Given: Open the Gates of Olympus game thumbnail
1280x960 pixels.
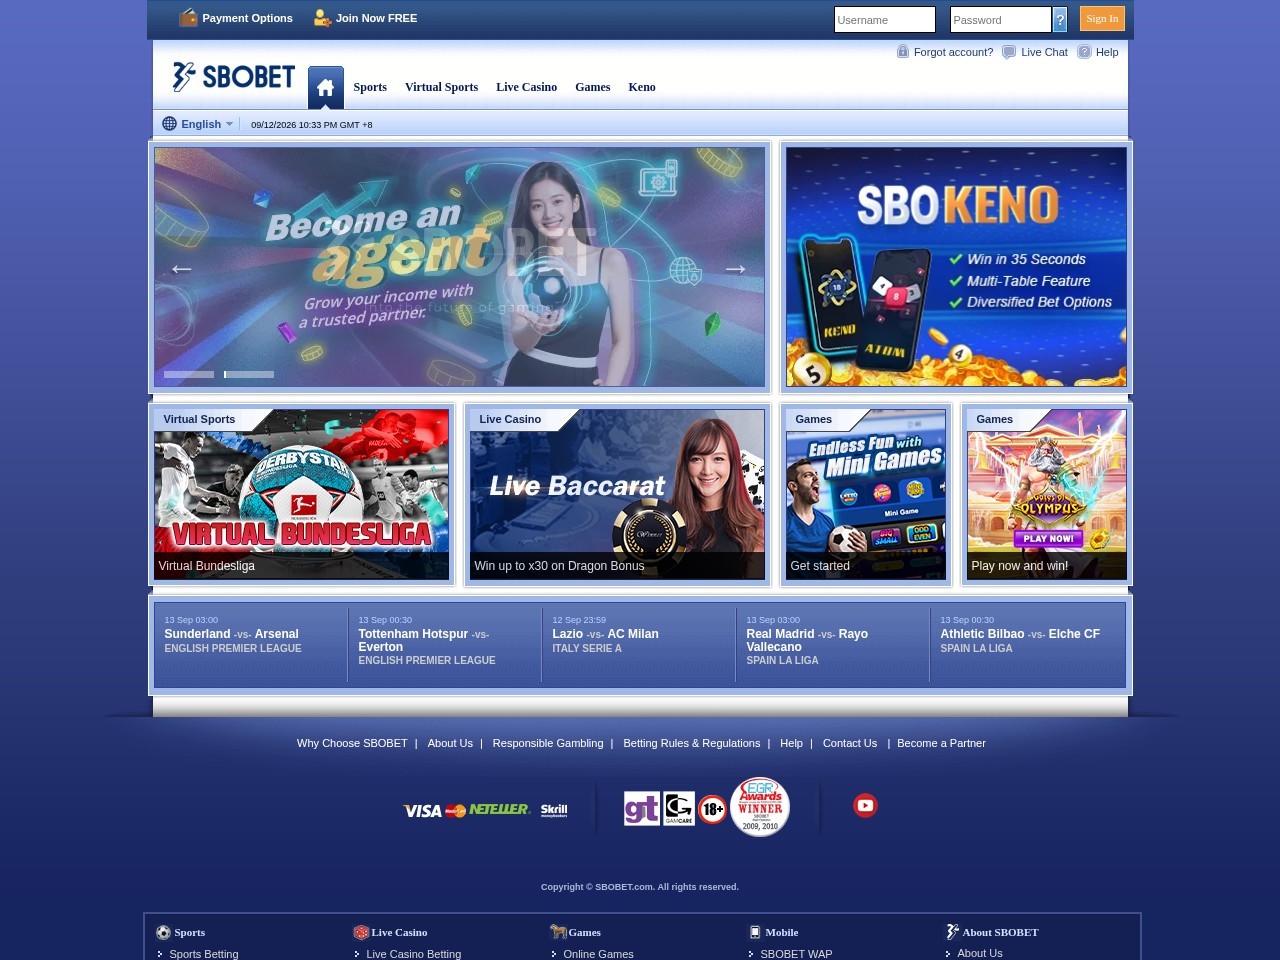Looking at the screenshot, I should (1046, 494).
